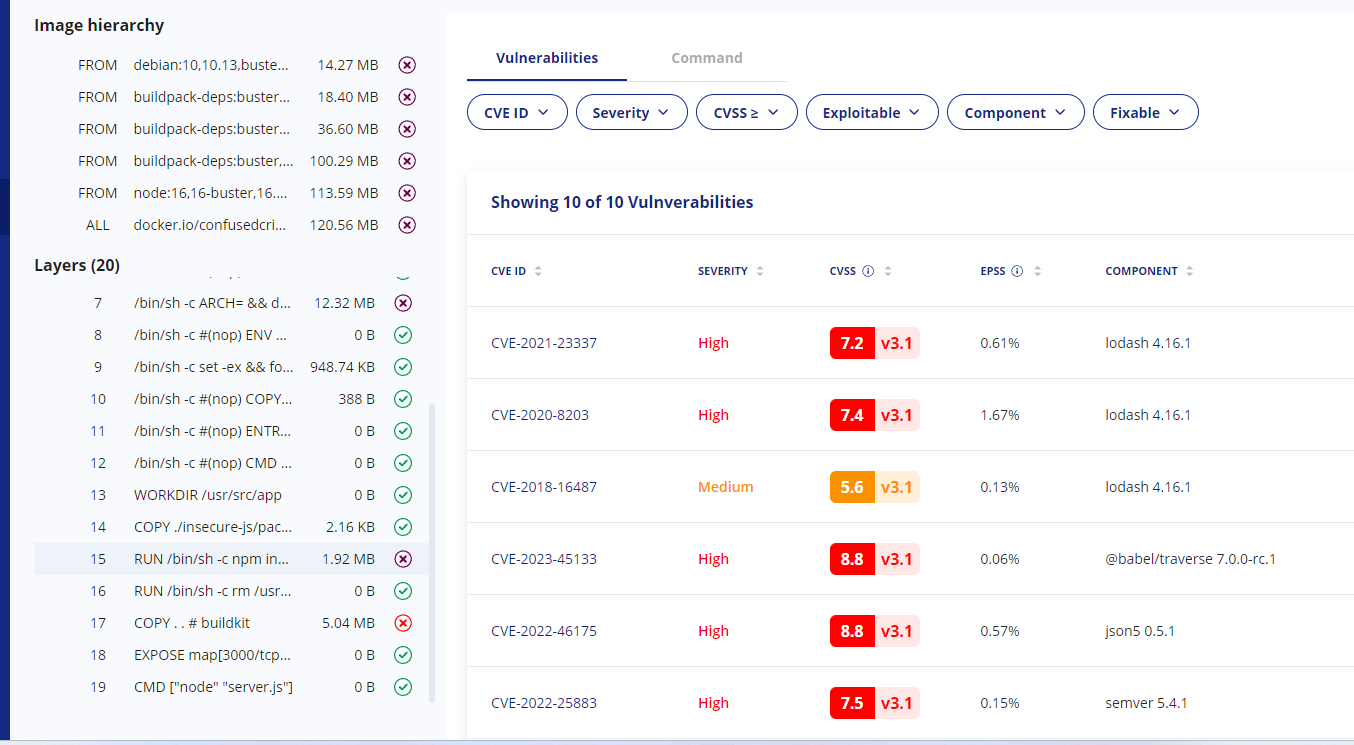Click the EPSS info icon in column header
This screenshot has height=745, width=1354.
1017,271
